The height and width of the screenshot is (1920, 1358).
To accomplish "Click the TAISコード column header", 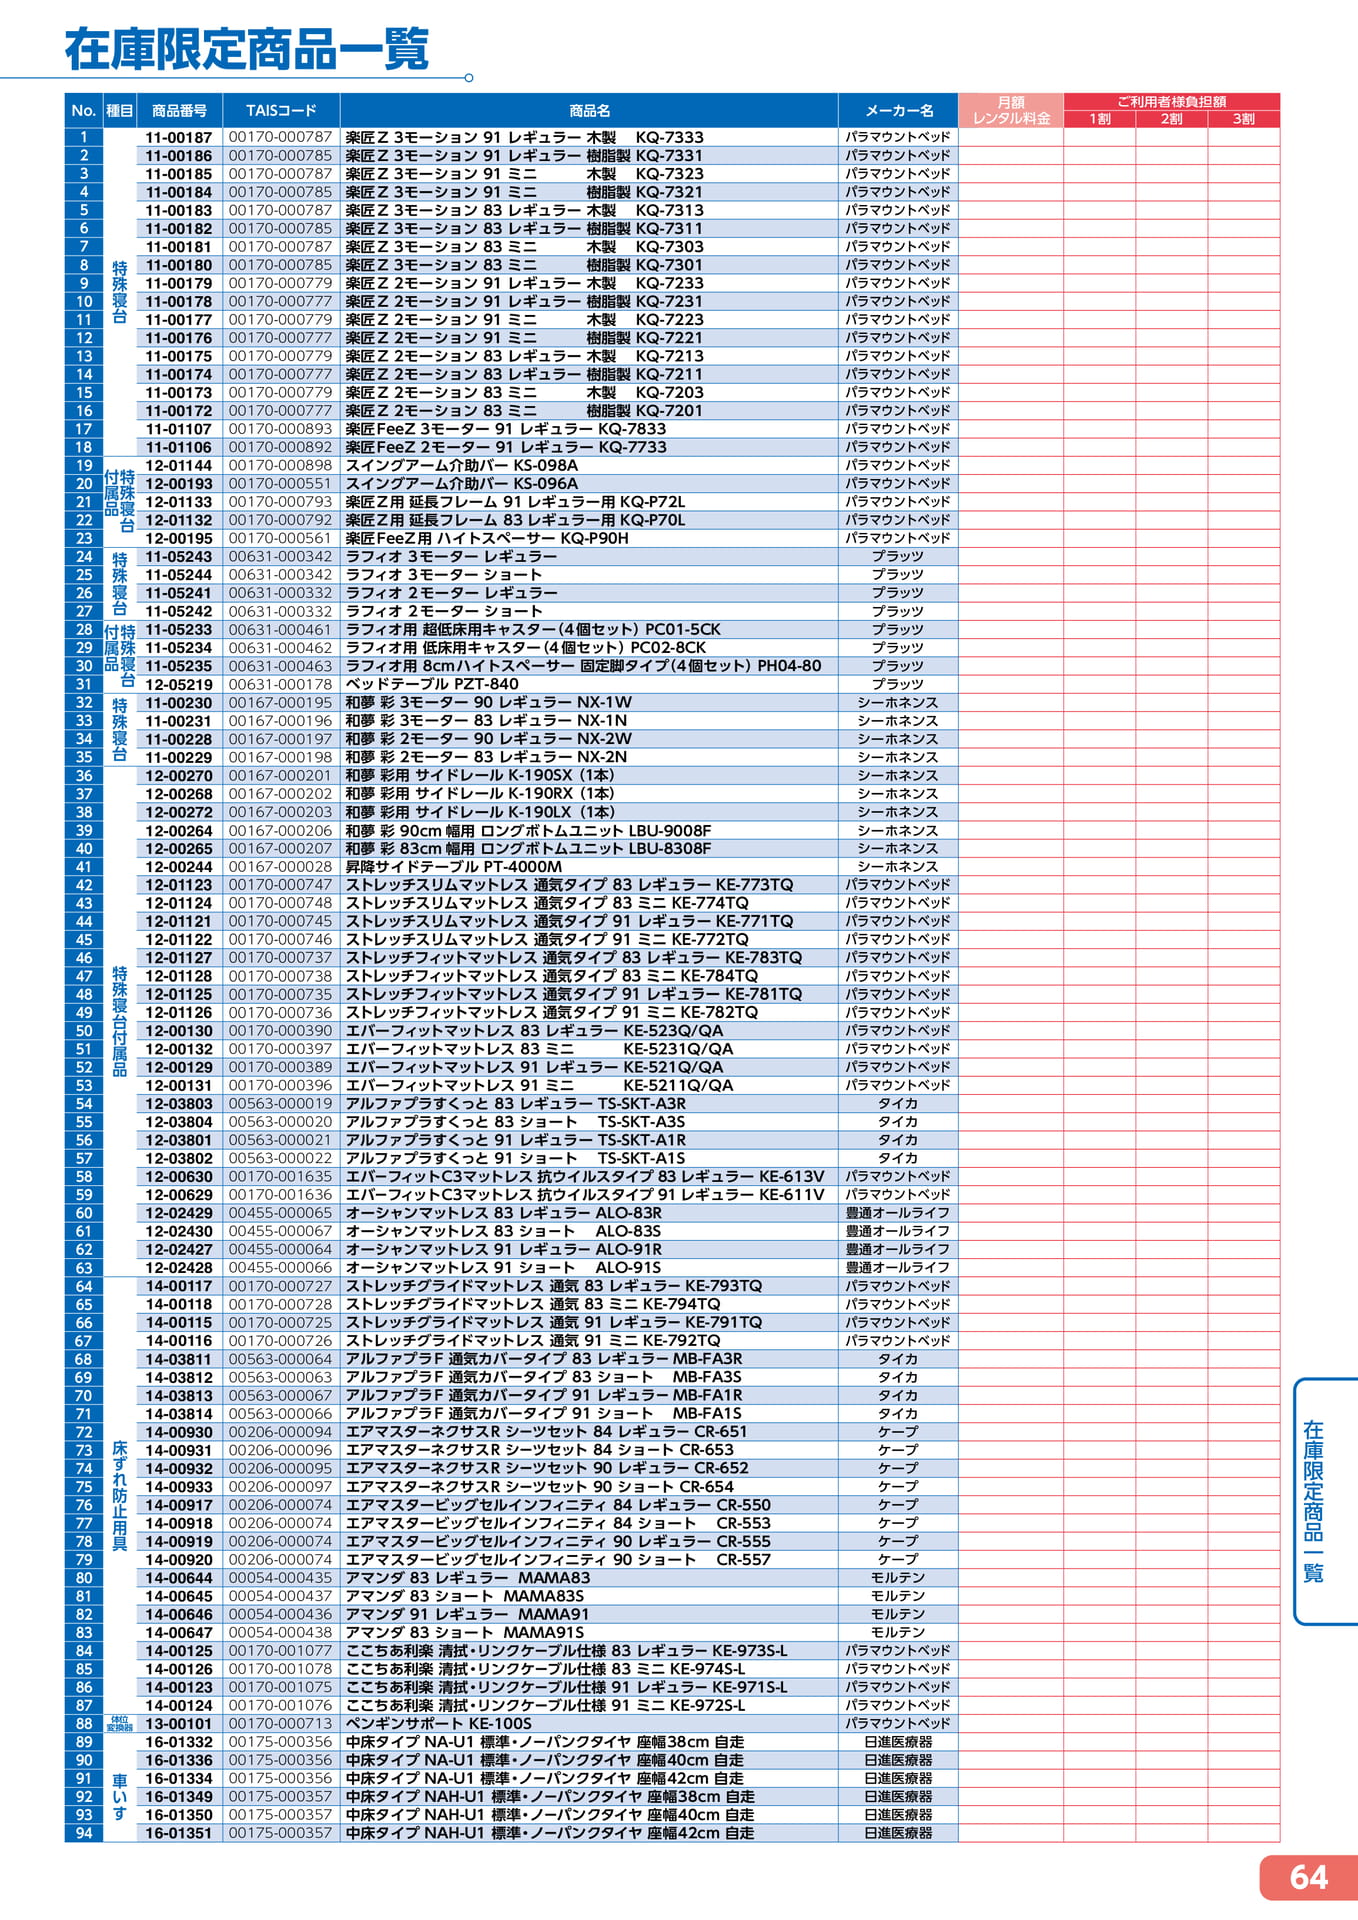I will (281, 110).
